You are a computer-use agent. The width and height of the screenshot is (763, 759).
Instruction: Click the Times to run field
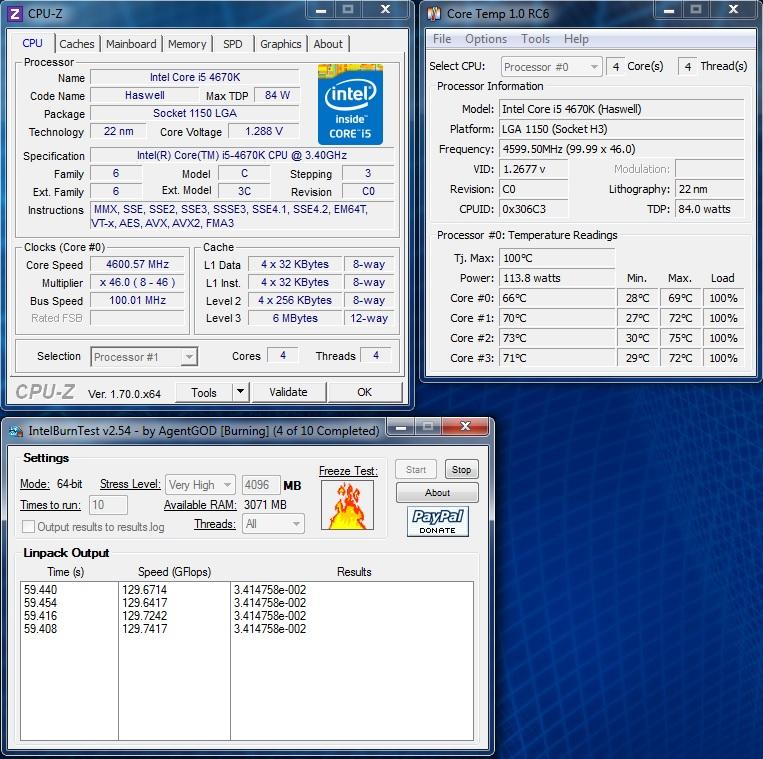coord(108,505)
